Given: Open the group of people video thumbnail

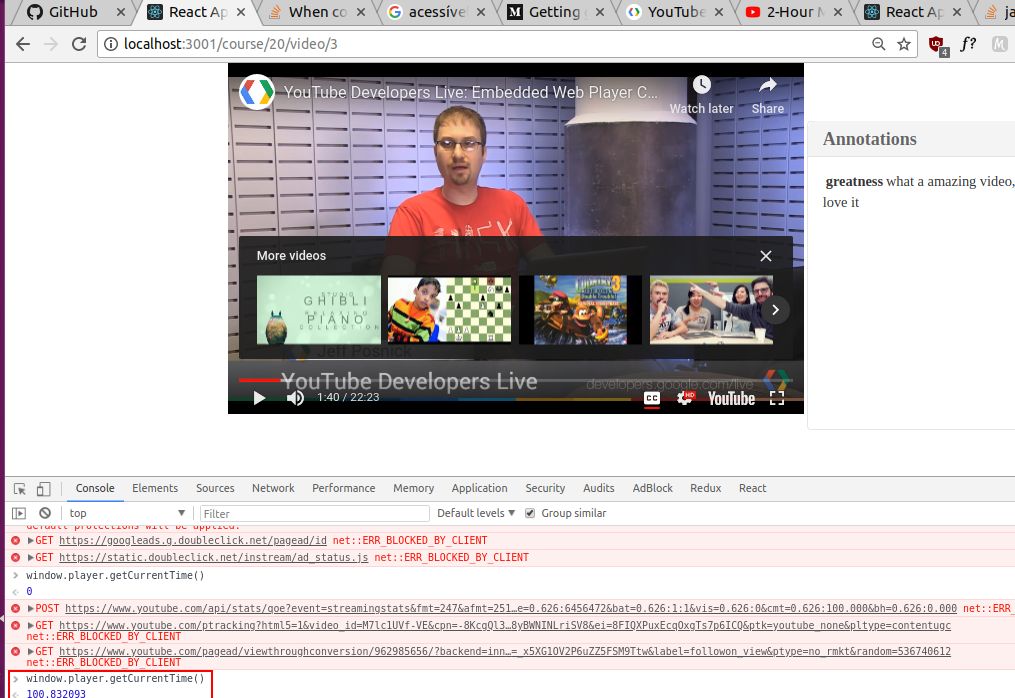Looking at the screenshot, I should [711, 310].
